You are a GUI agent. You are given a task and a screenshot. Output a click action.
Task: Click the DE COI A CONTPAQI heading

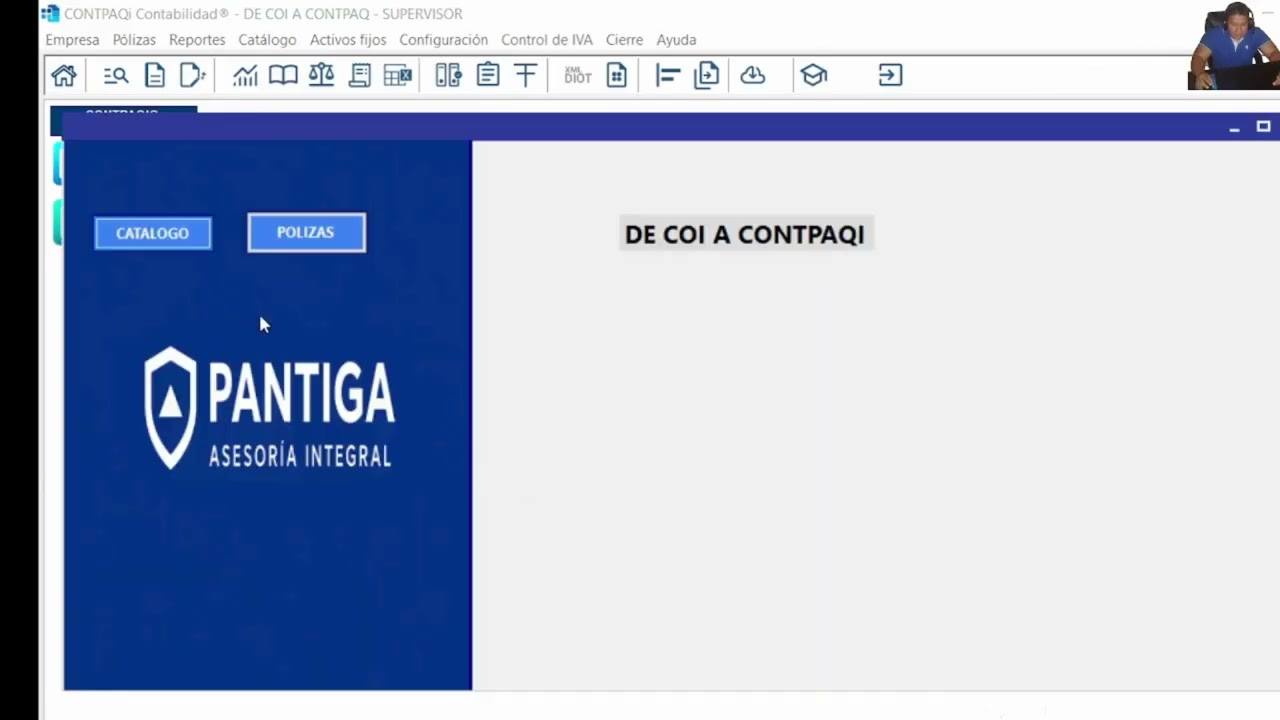coord(745,235)
